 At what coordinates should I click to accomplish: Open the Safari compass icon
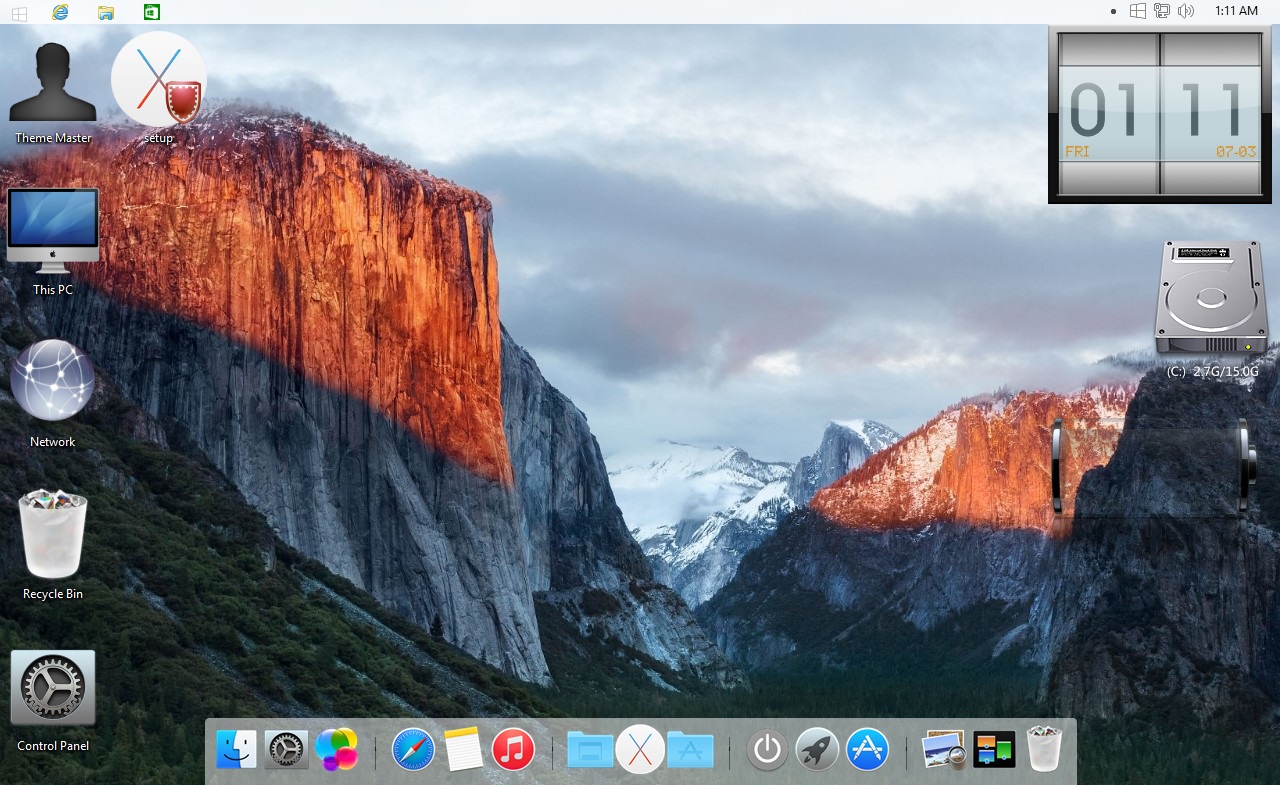413,749
